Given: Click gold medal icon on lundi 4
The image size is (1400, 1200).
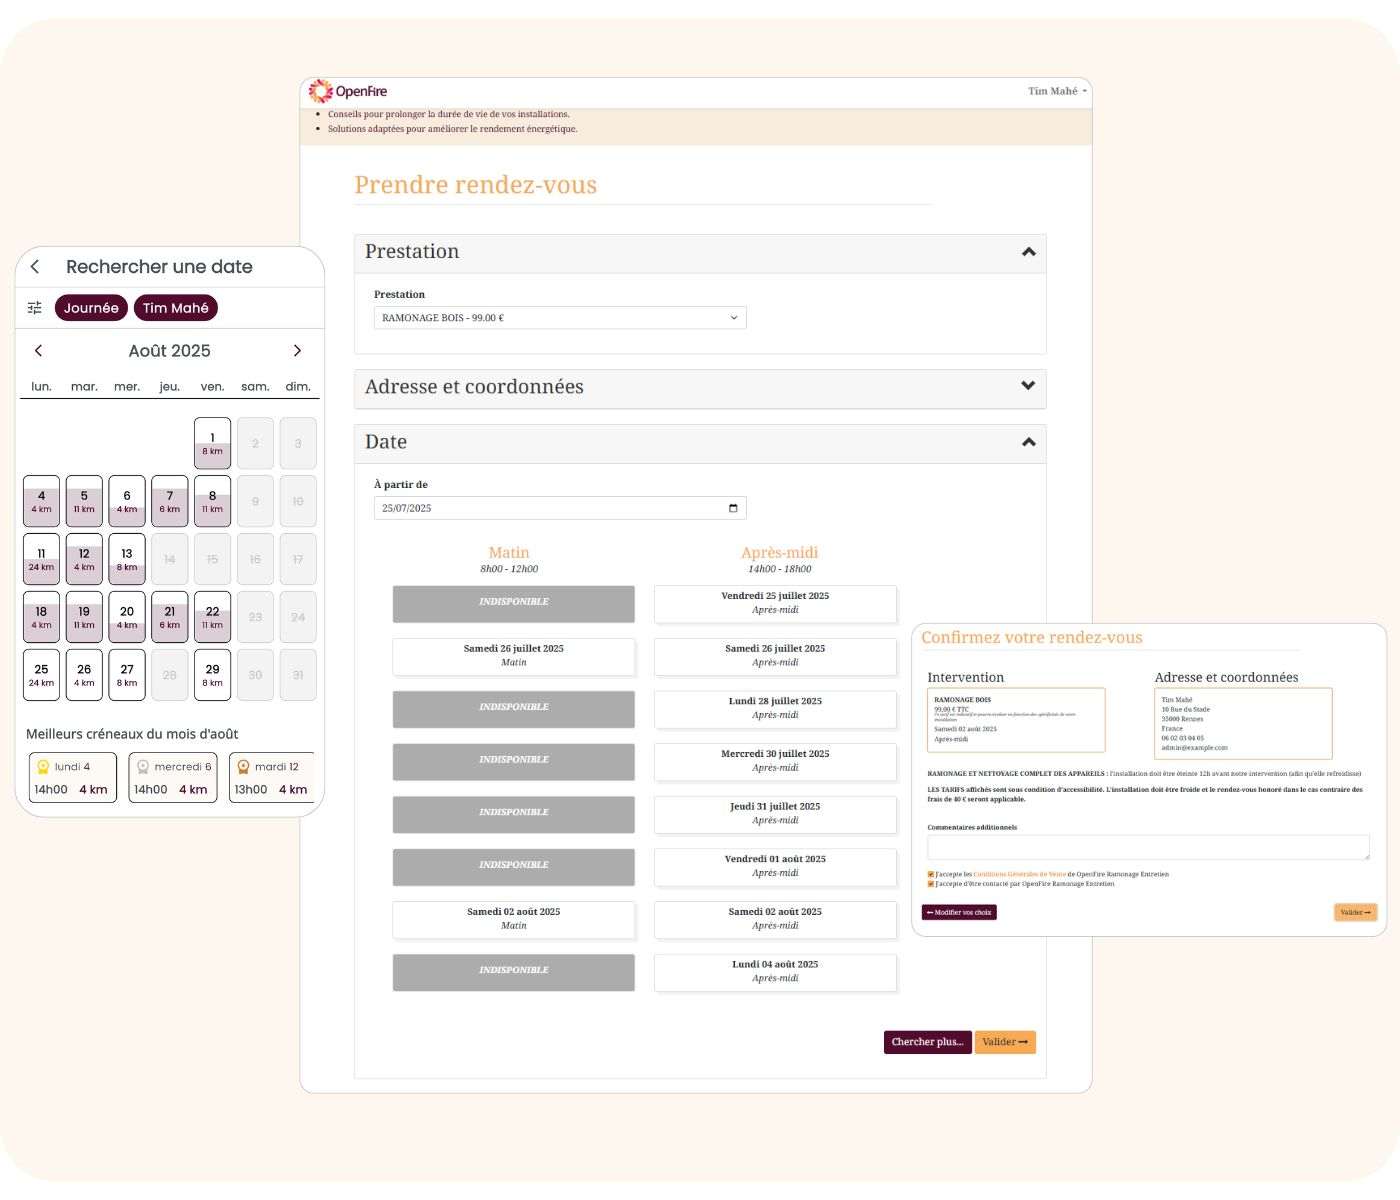Looking at the screenshot, I should click(x=43, y=767).
